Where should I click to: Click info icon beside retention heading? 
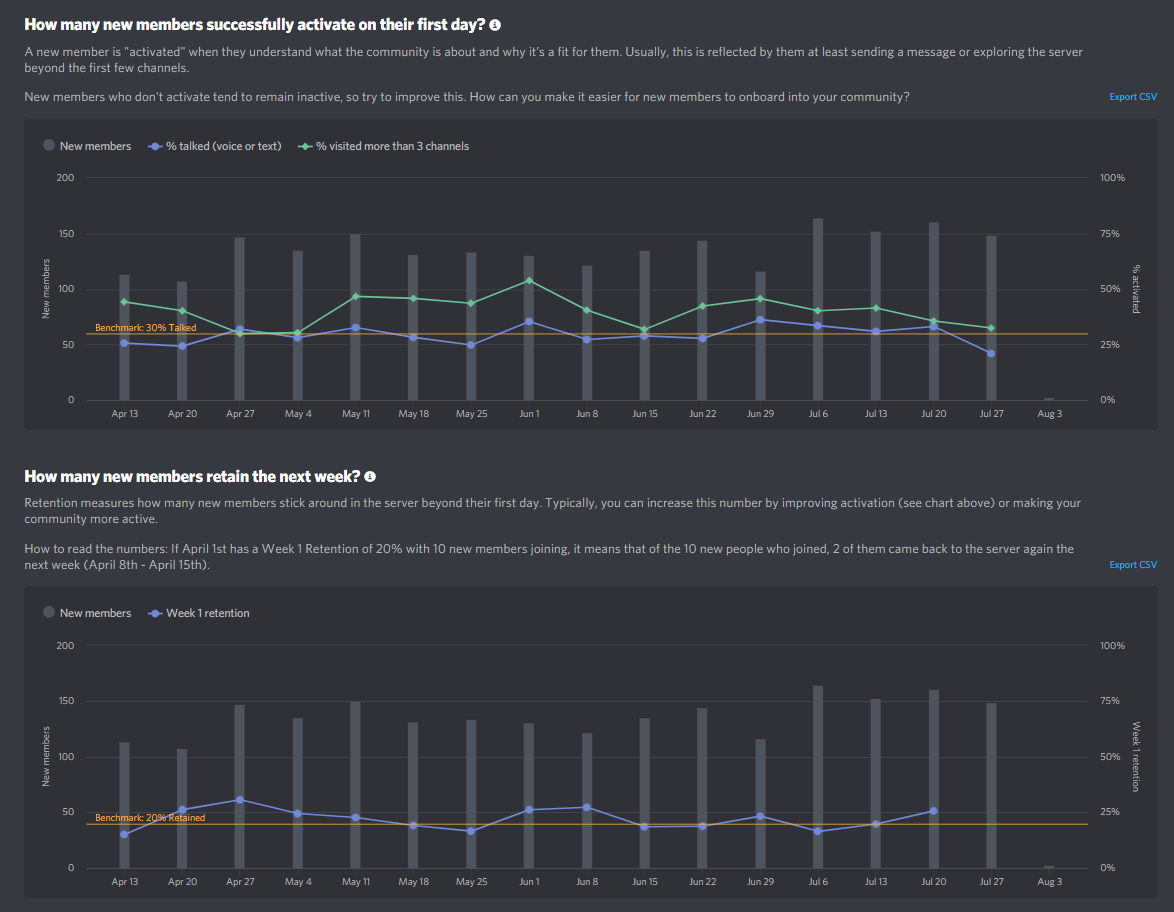tap(370, 477)
